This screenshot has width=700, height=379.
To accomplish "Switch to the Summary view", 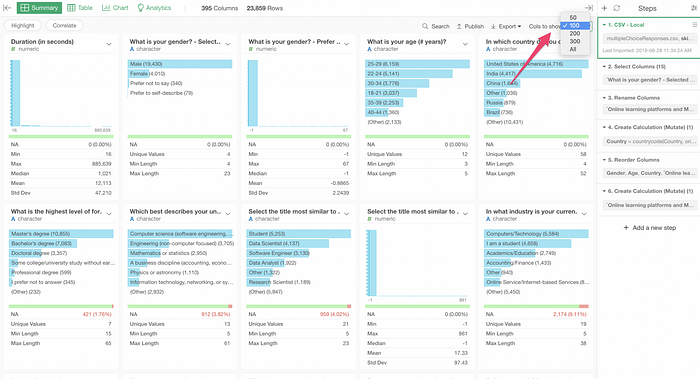I will [39, 8].
